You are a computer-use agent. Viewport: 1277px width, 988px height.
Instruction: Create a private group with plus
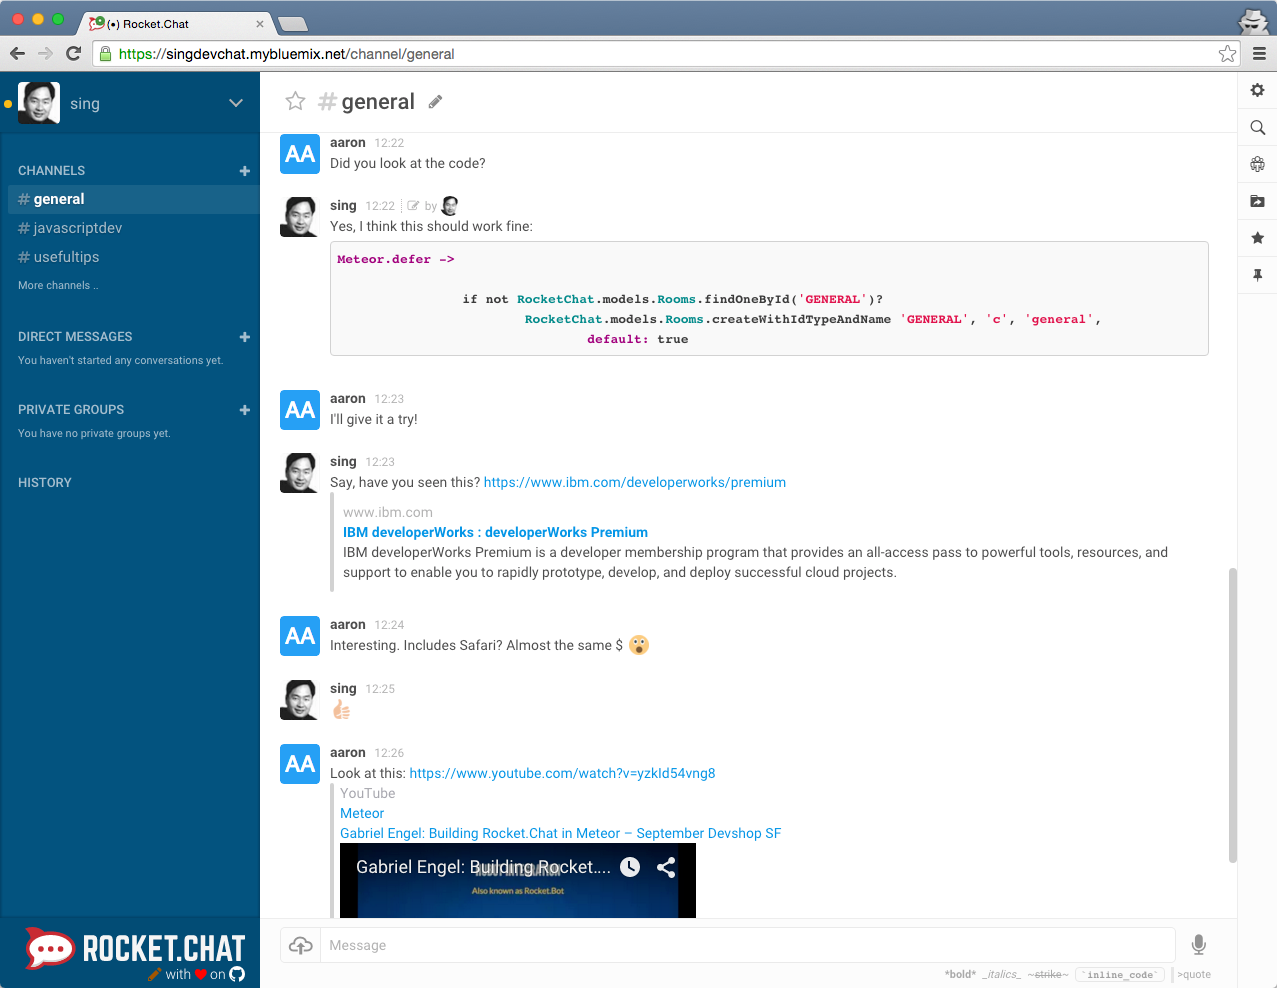click(x=245, y=410)
